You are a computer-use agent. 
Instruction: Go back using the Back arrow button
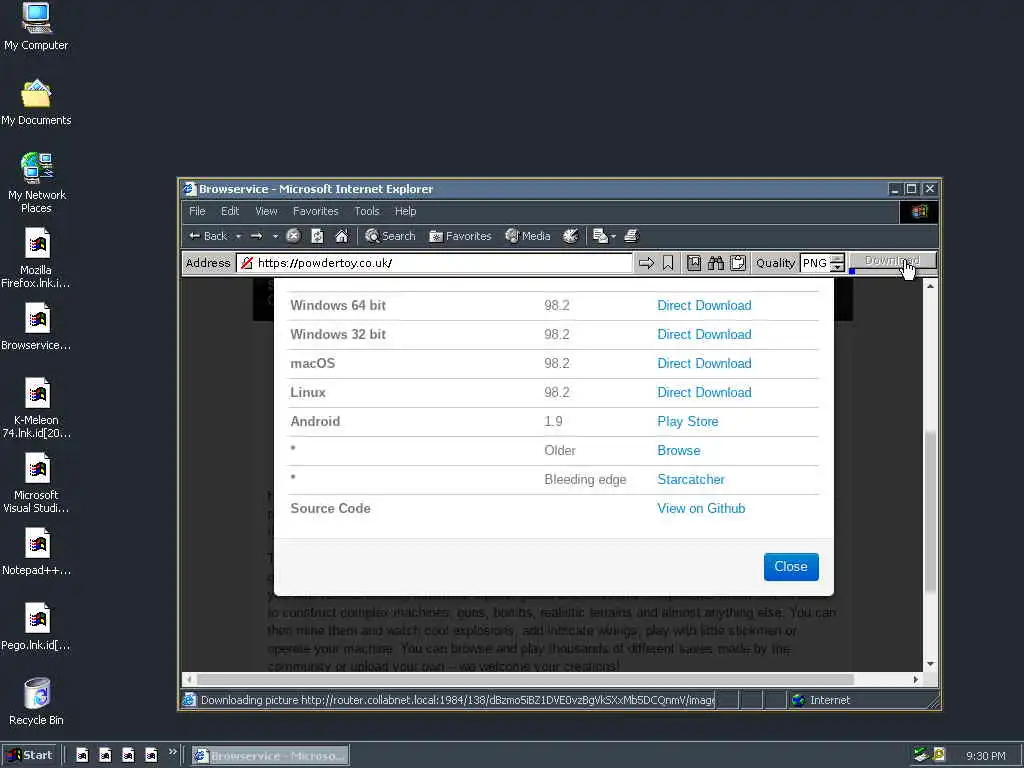(x=208, y=236)
